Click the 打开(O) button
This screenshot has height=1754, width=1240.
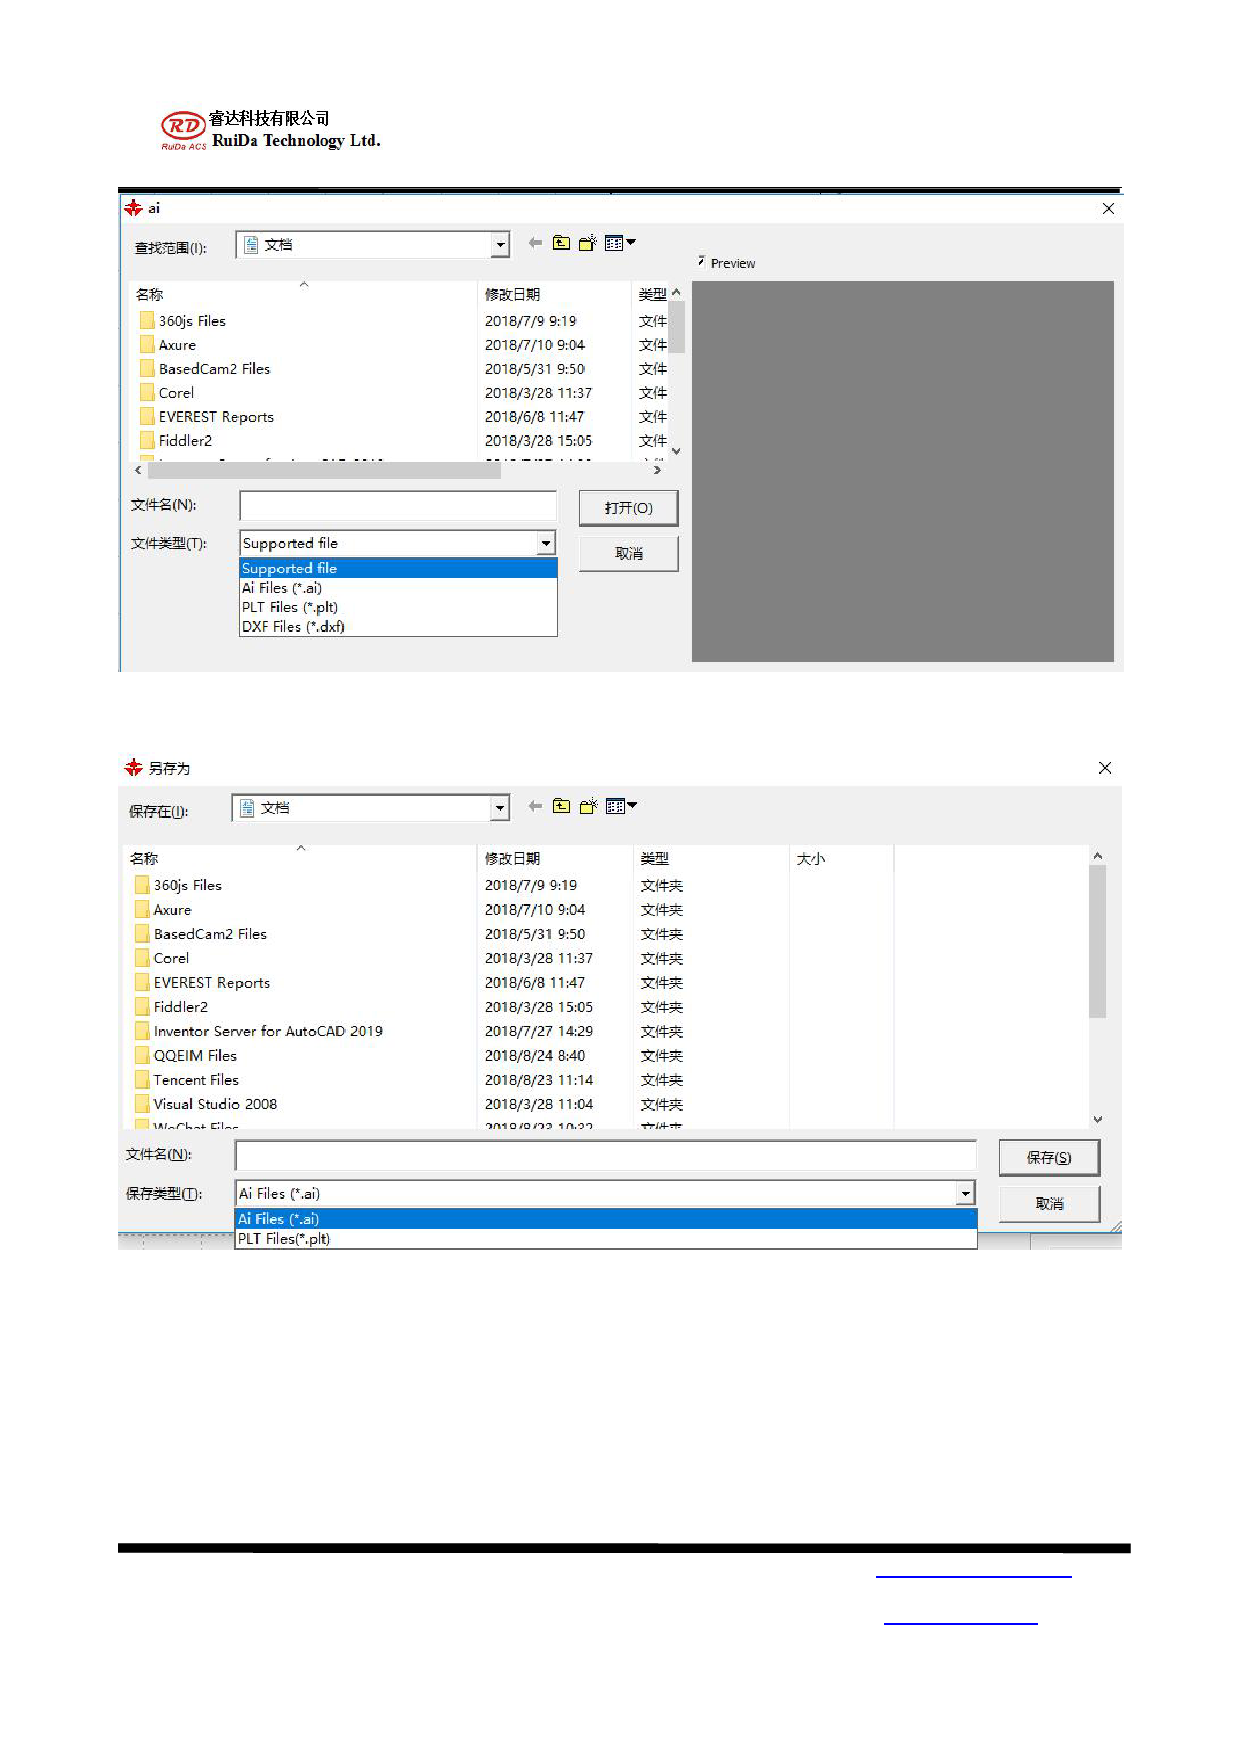point(628,508)
